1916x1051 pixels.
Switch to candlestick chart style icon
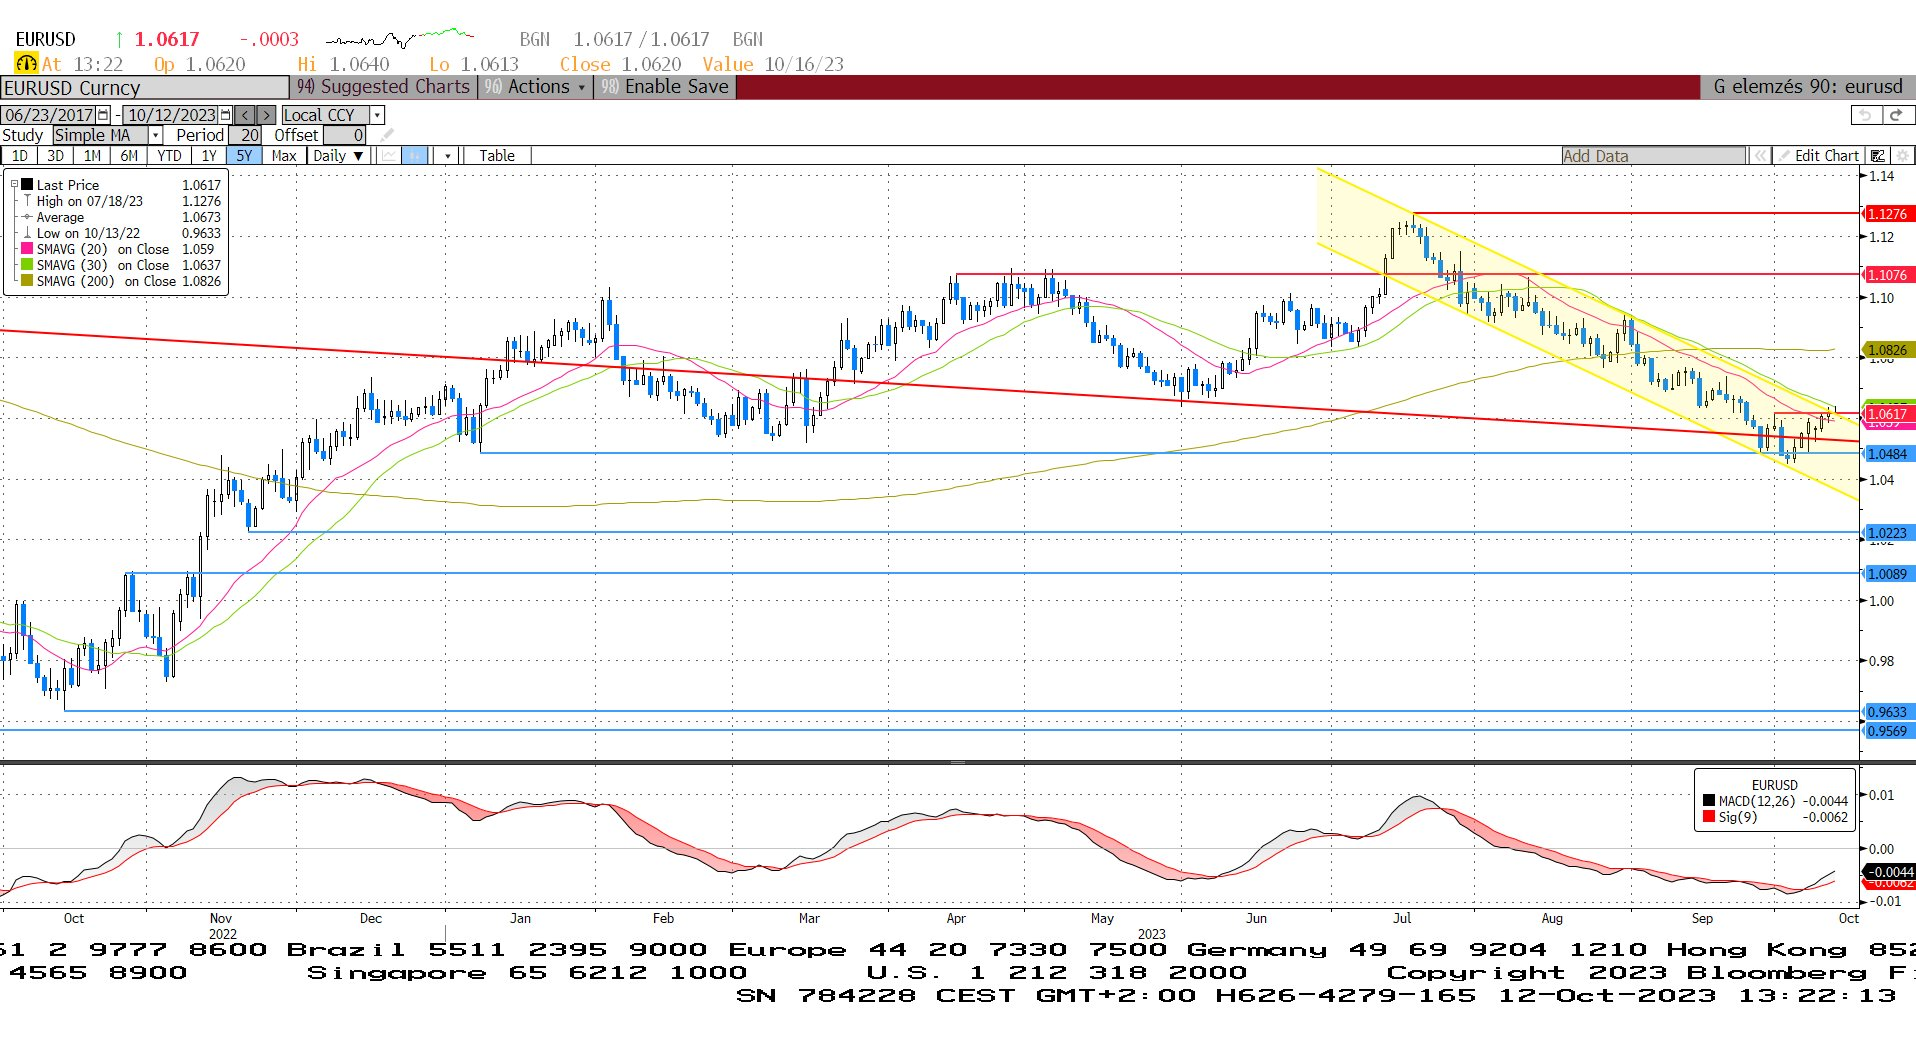[415, 156]
